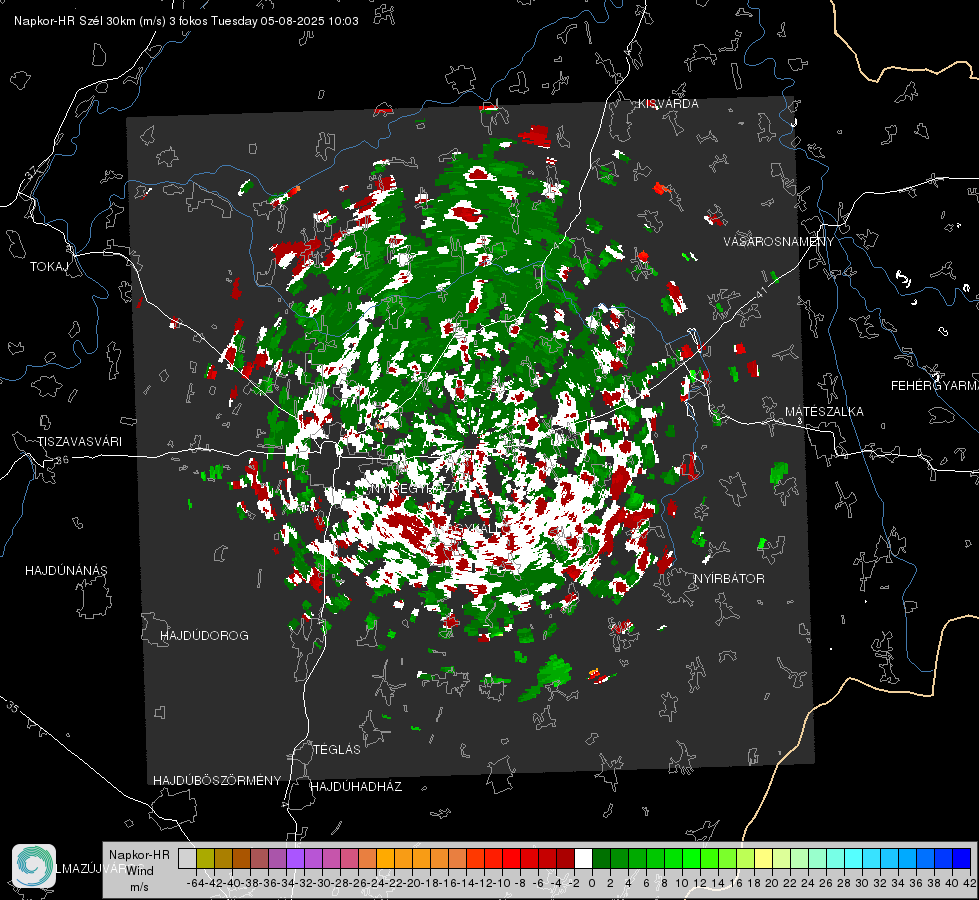The width and height of the screenshot is (979, 900).
Task: Click 'Napkor-HR' legend title
Action: point(139,855)
